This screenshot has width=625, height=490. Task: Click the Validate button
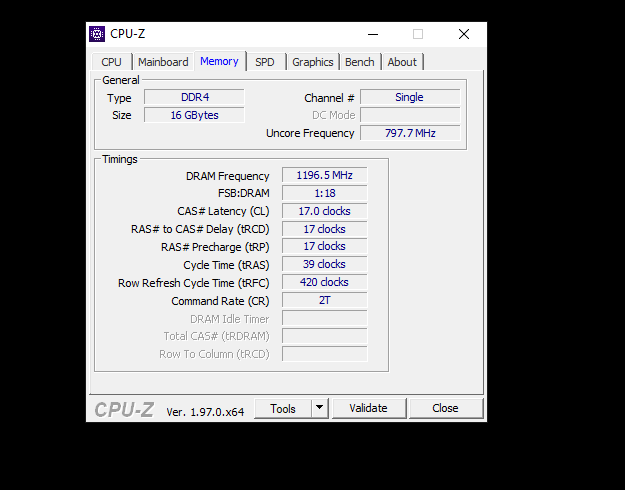click(368, 408)
